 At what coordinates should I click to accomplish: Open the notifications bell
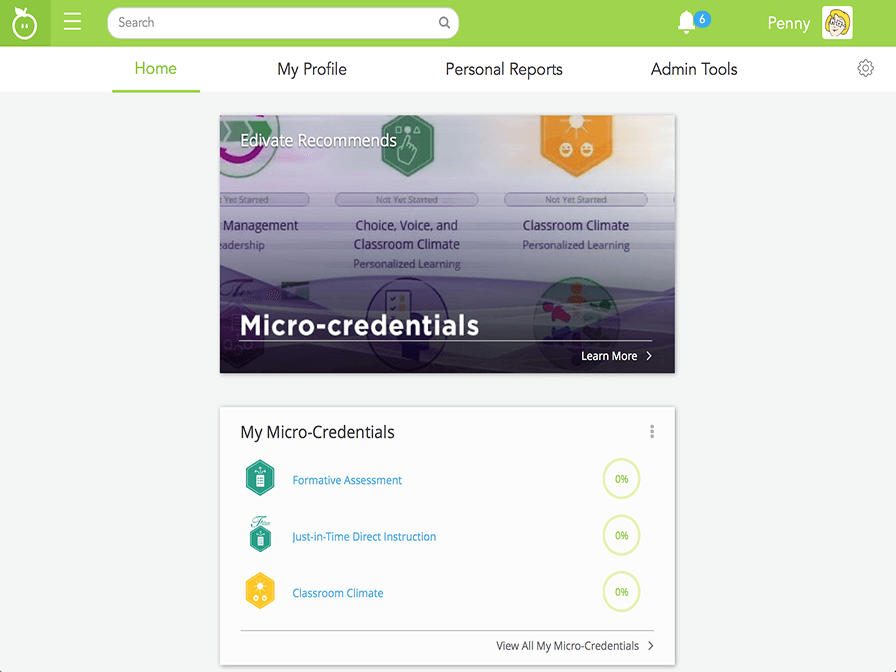(x=686, y=23)
